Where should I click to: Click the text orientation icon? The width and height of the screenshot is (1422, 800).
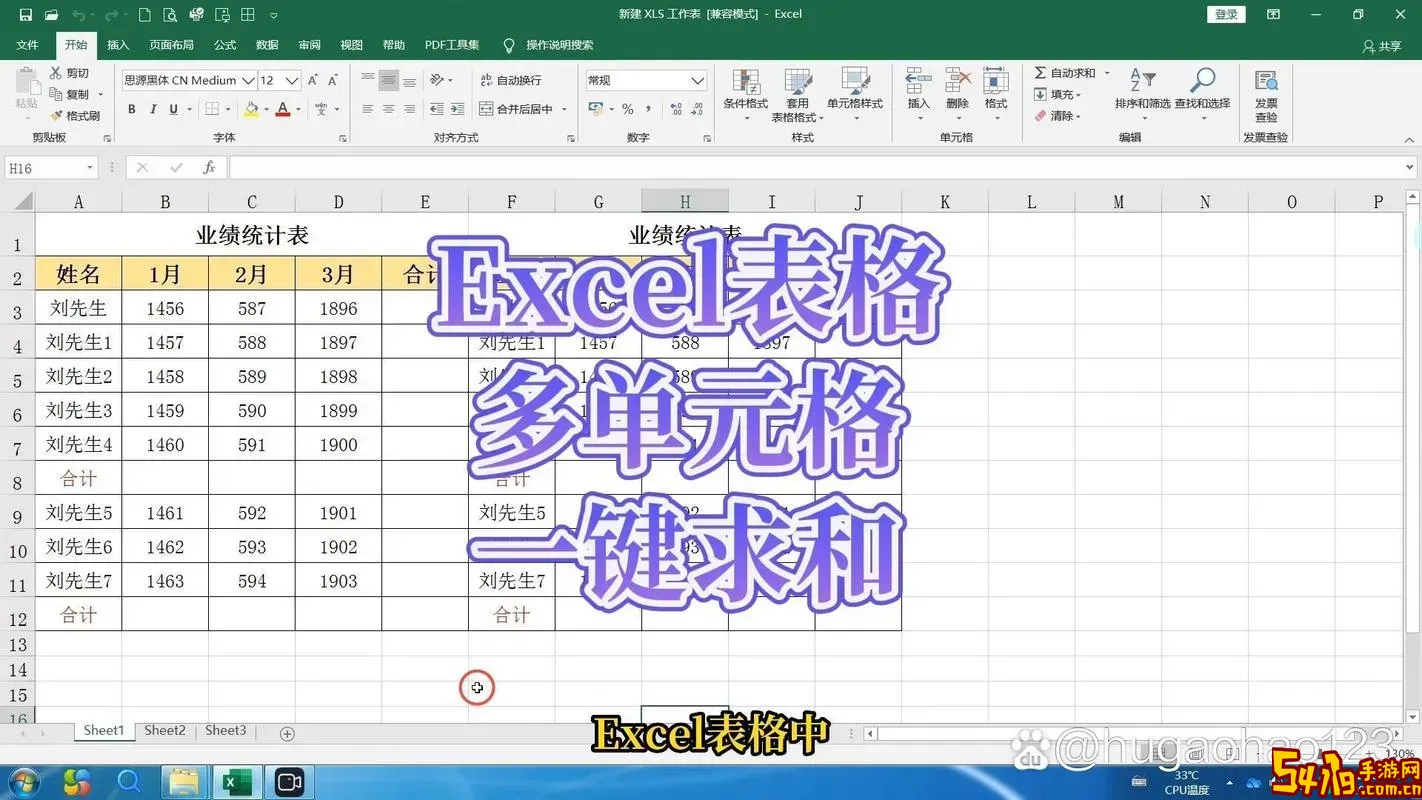(x=437, y=80)
